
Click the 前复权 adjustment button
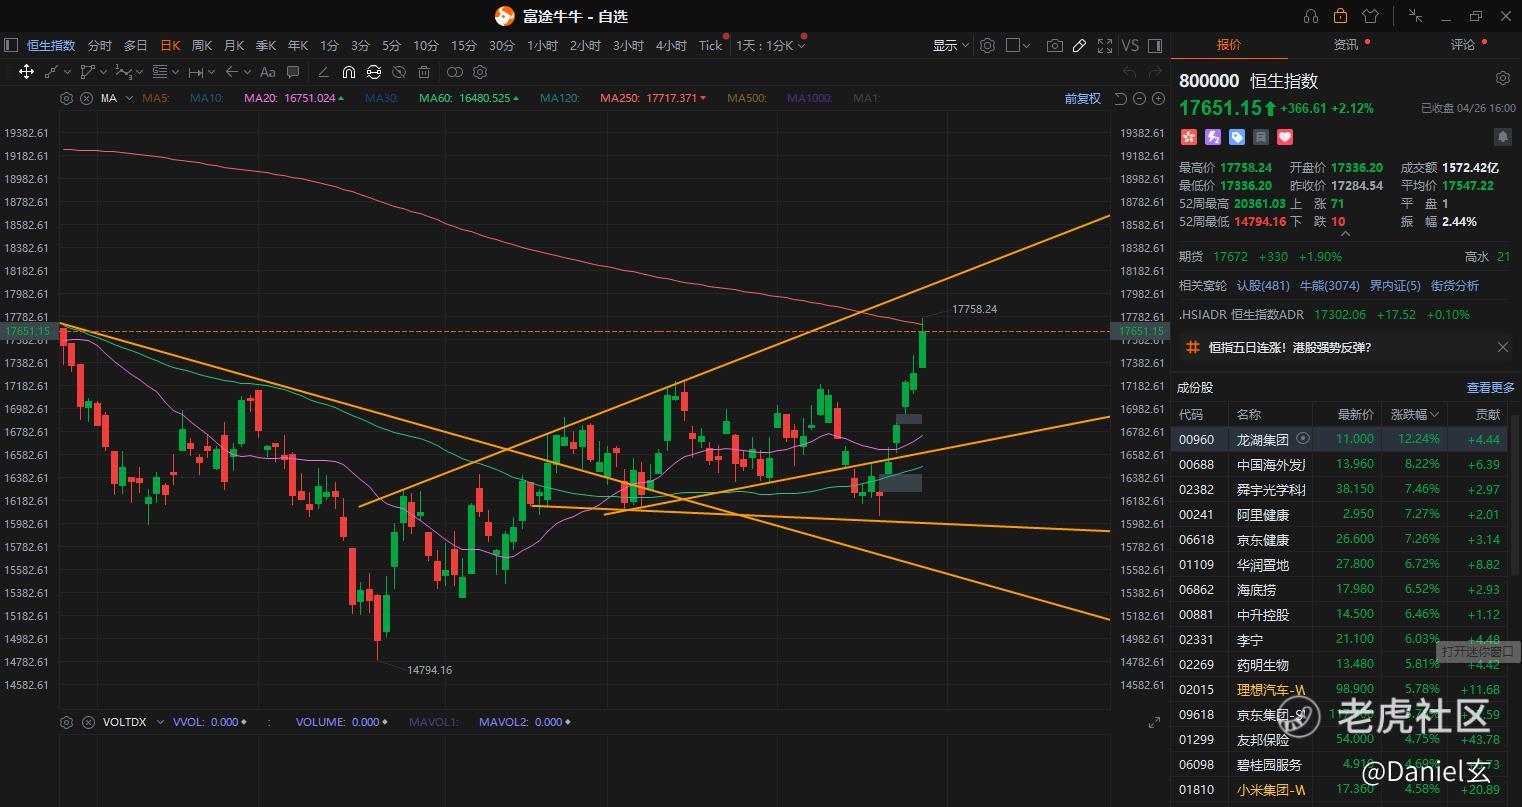pyautogui.click(x=1083, y=98)
